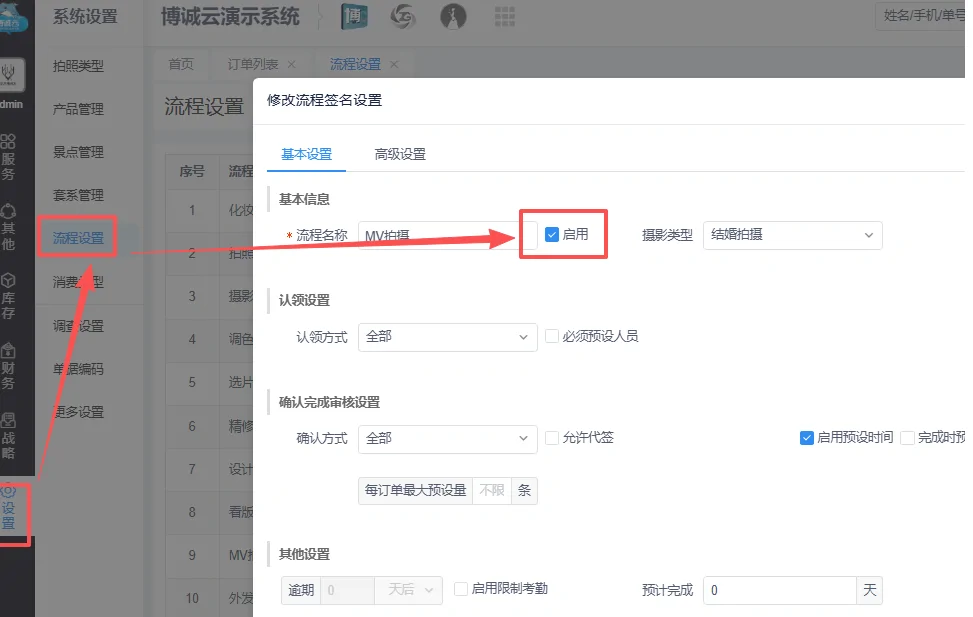Open the 认领方式 dropdown
This screenshot has width=973, height=617.
point(448,337)
